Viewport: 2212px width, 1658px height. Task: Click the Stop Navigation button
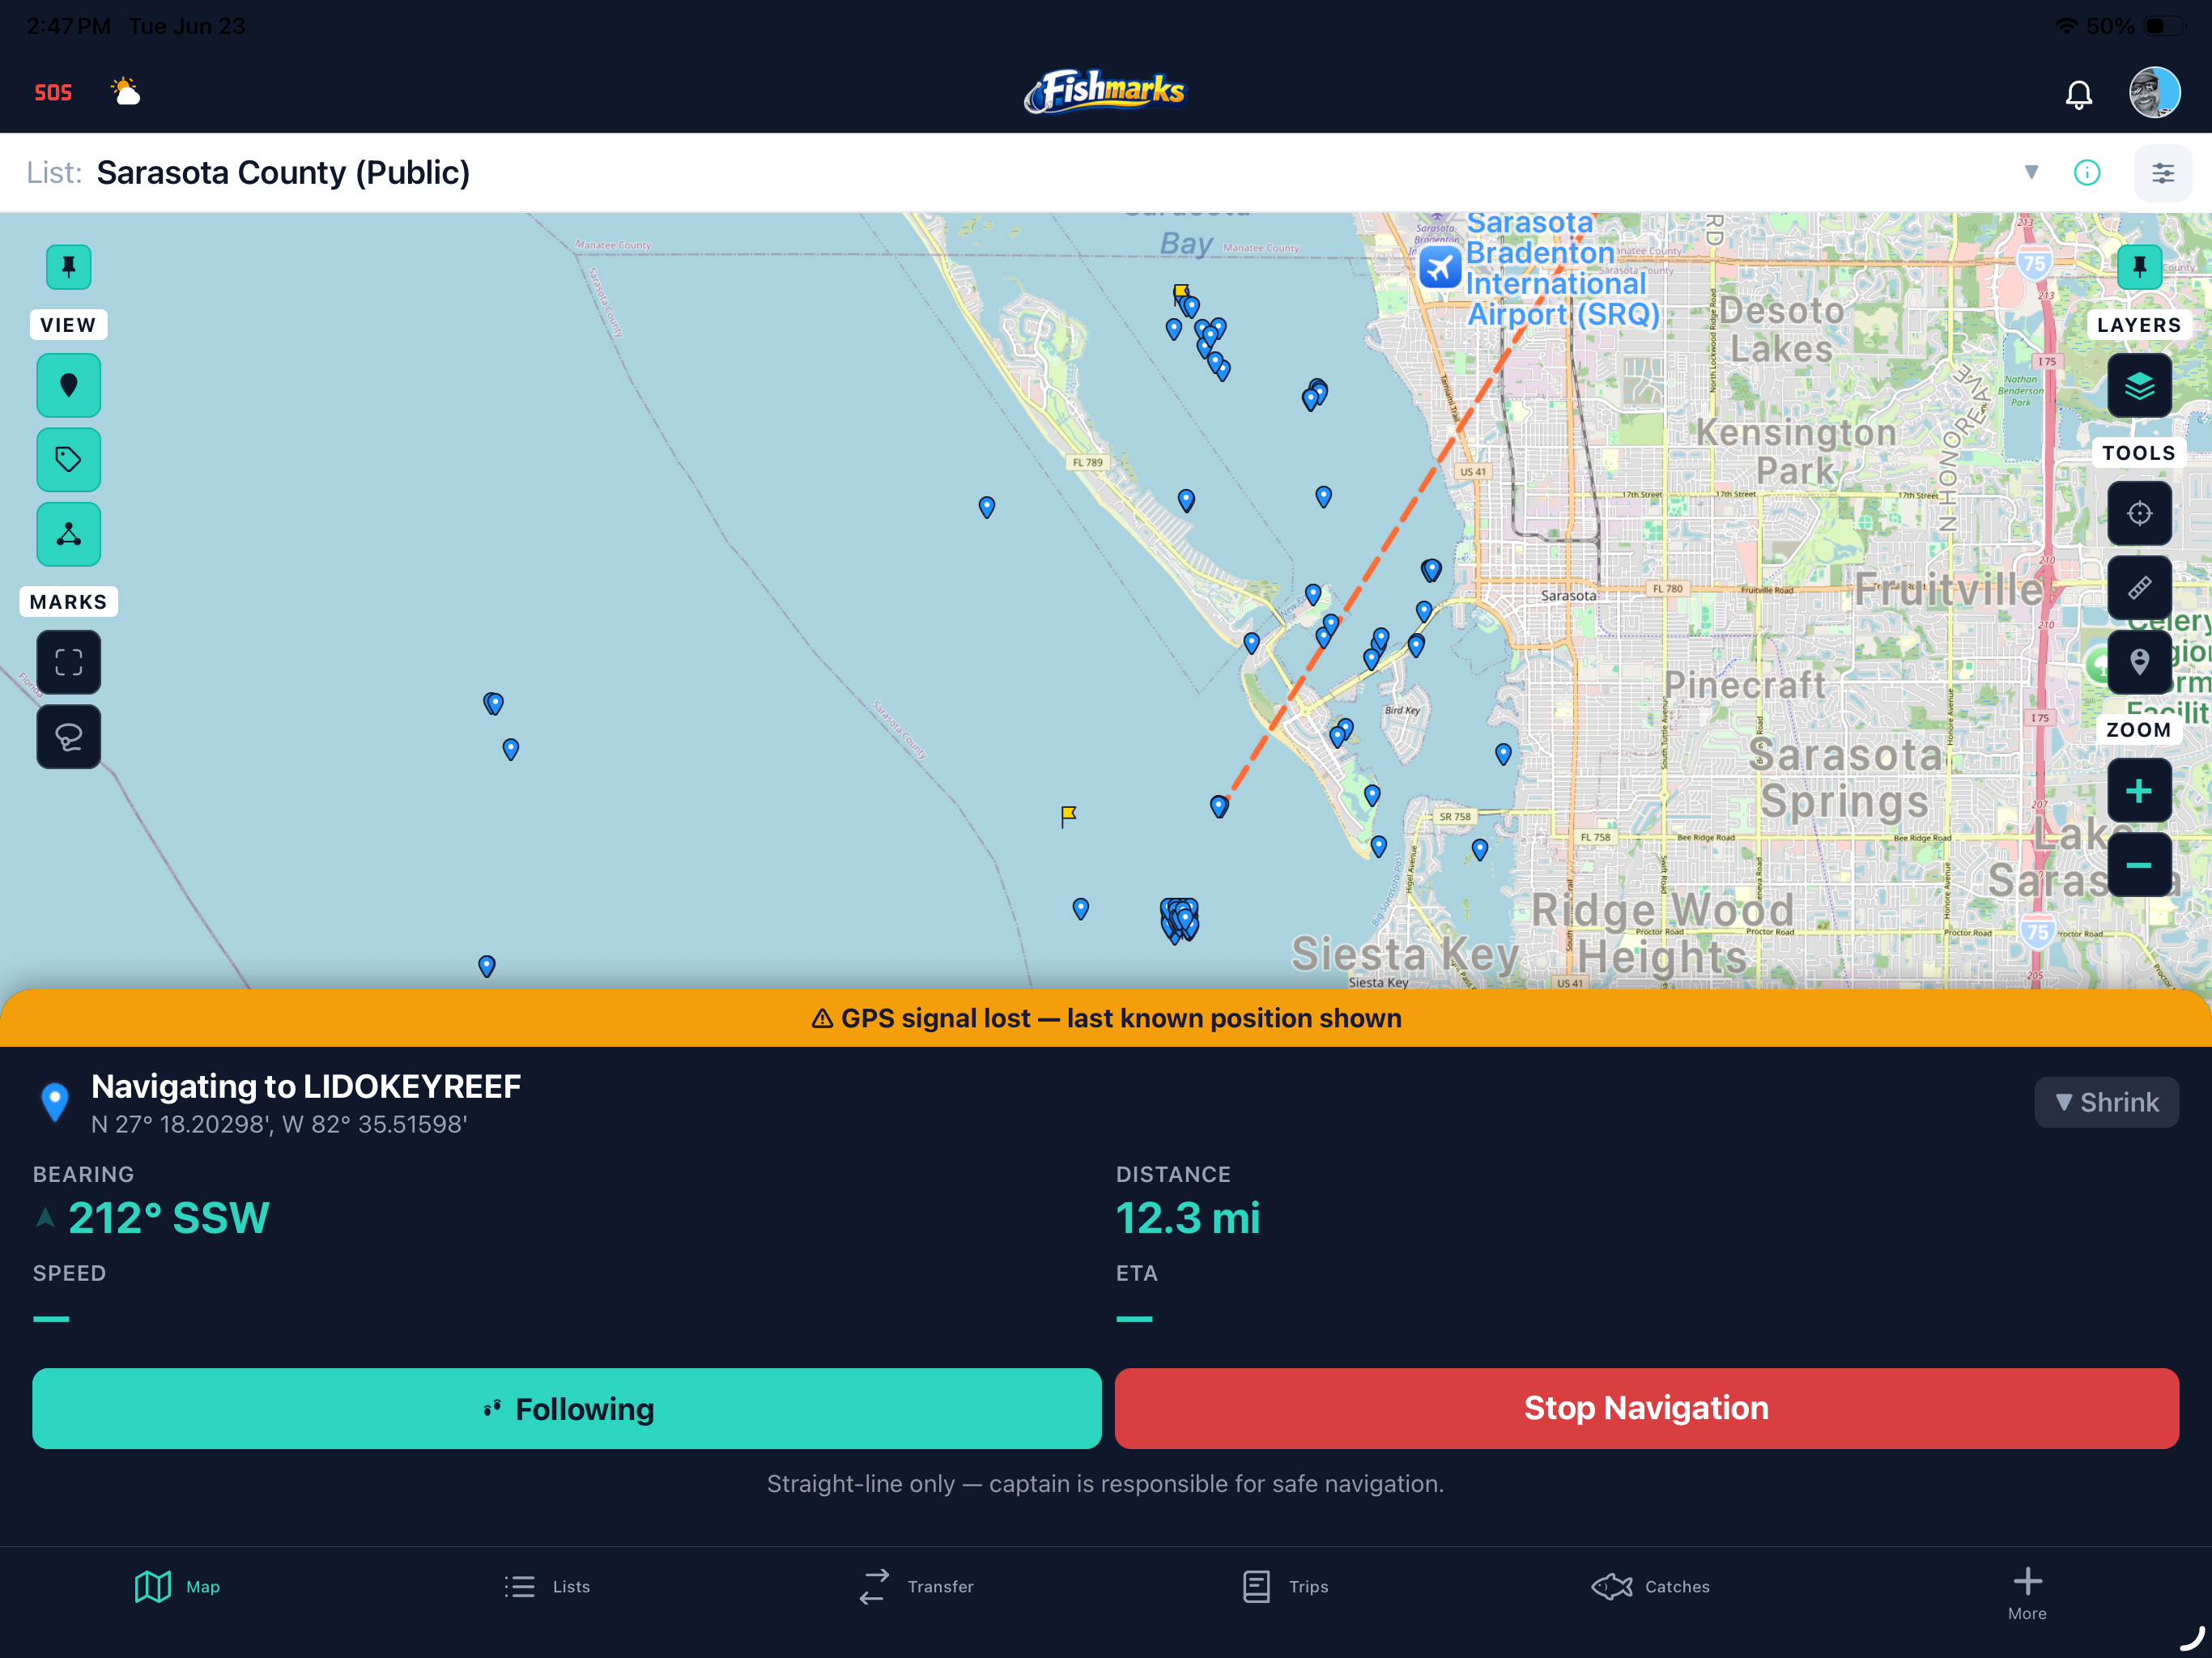click(x=1646, y=1408)
